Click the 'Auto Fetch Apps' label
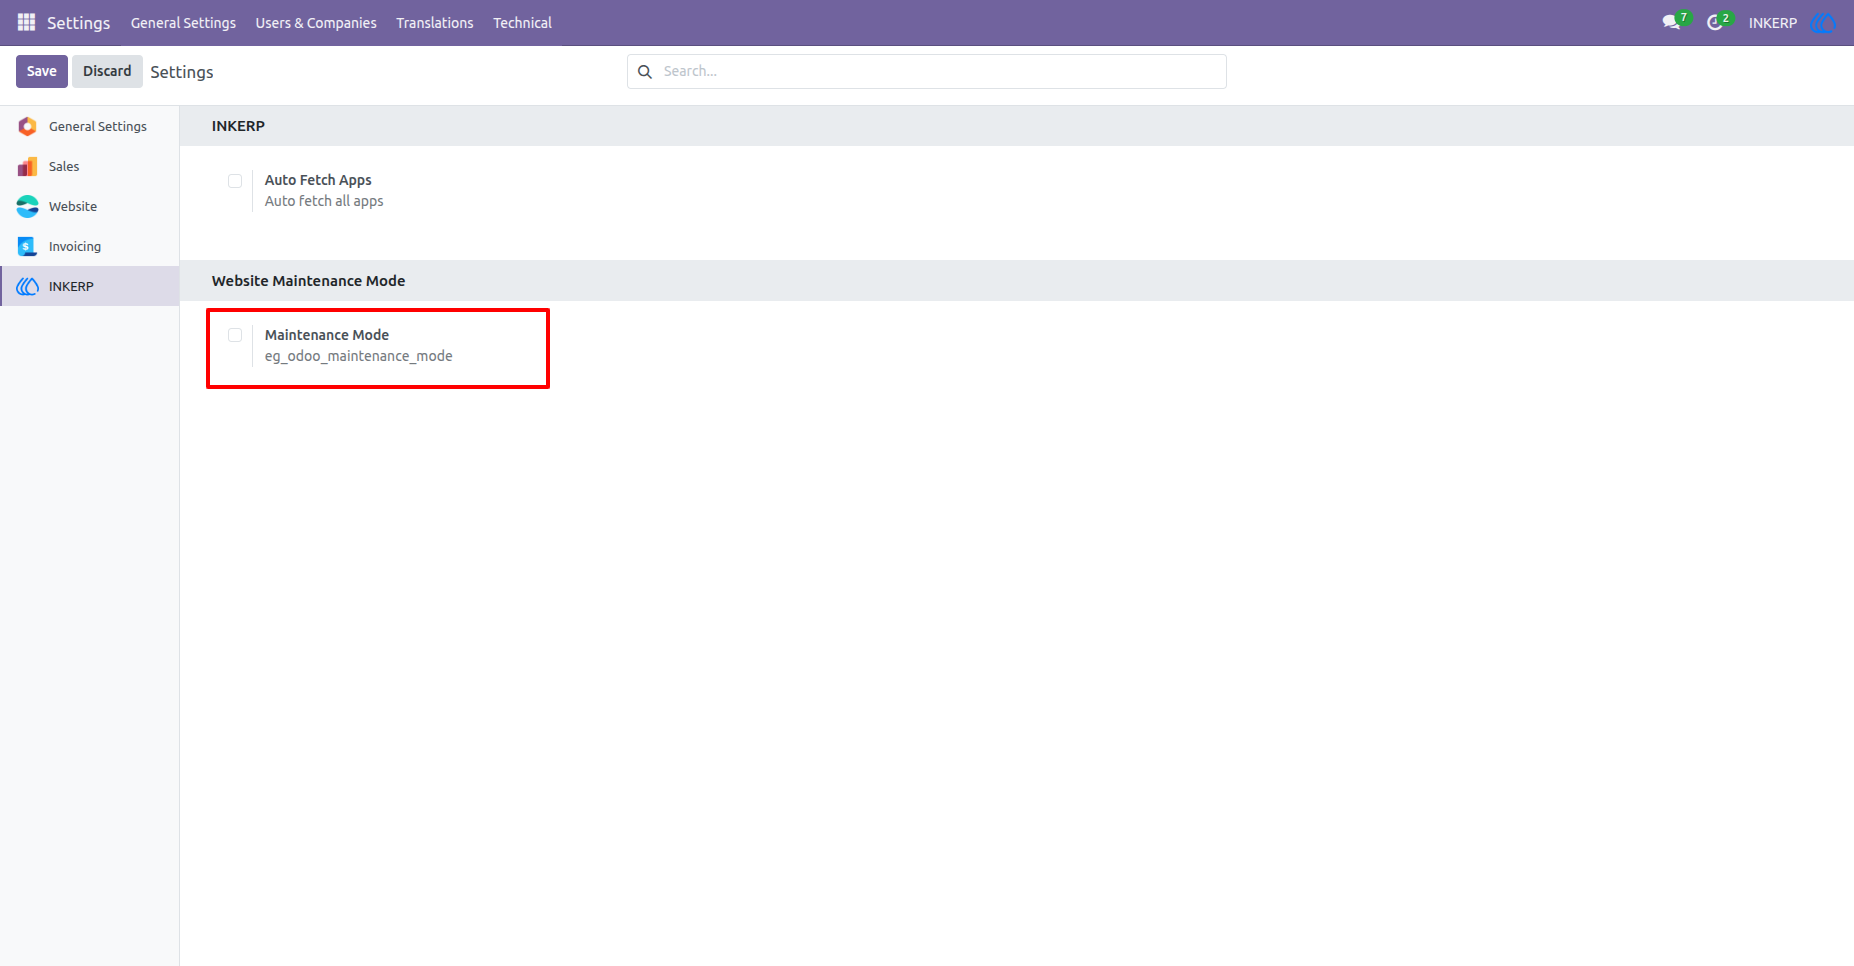This screenshot has height=966, width=1854. [318, 180]
